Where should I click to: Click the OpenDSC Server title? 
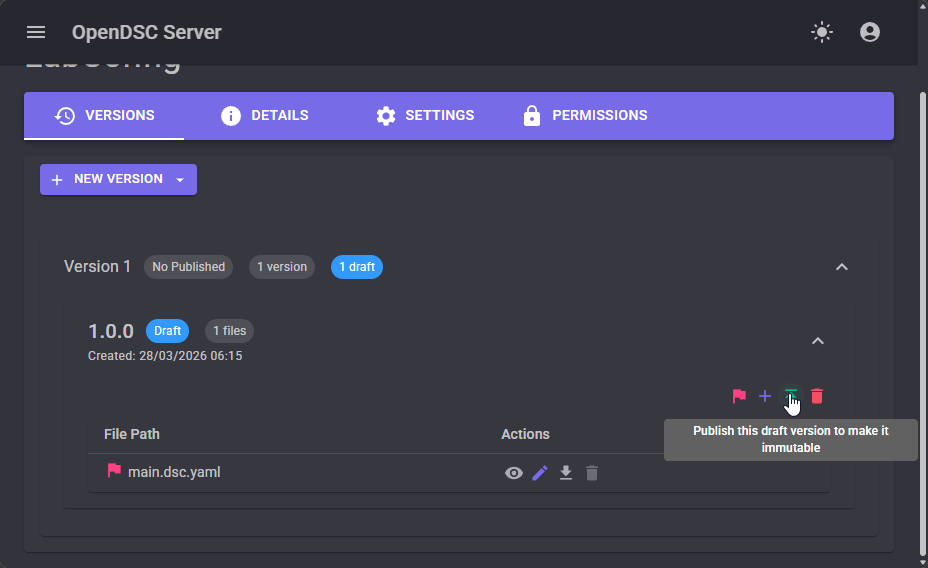point(147,32)
